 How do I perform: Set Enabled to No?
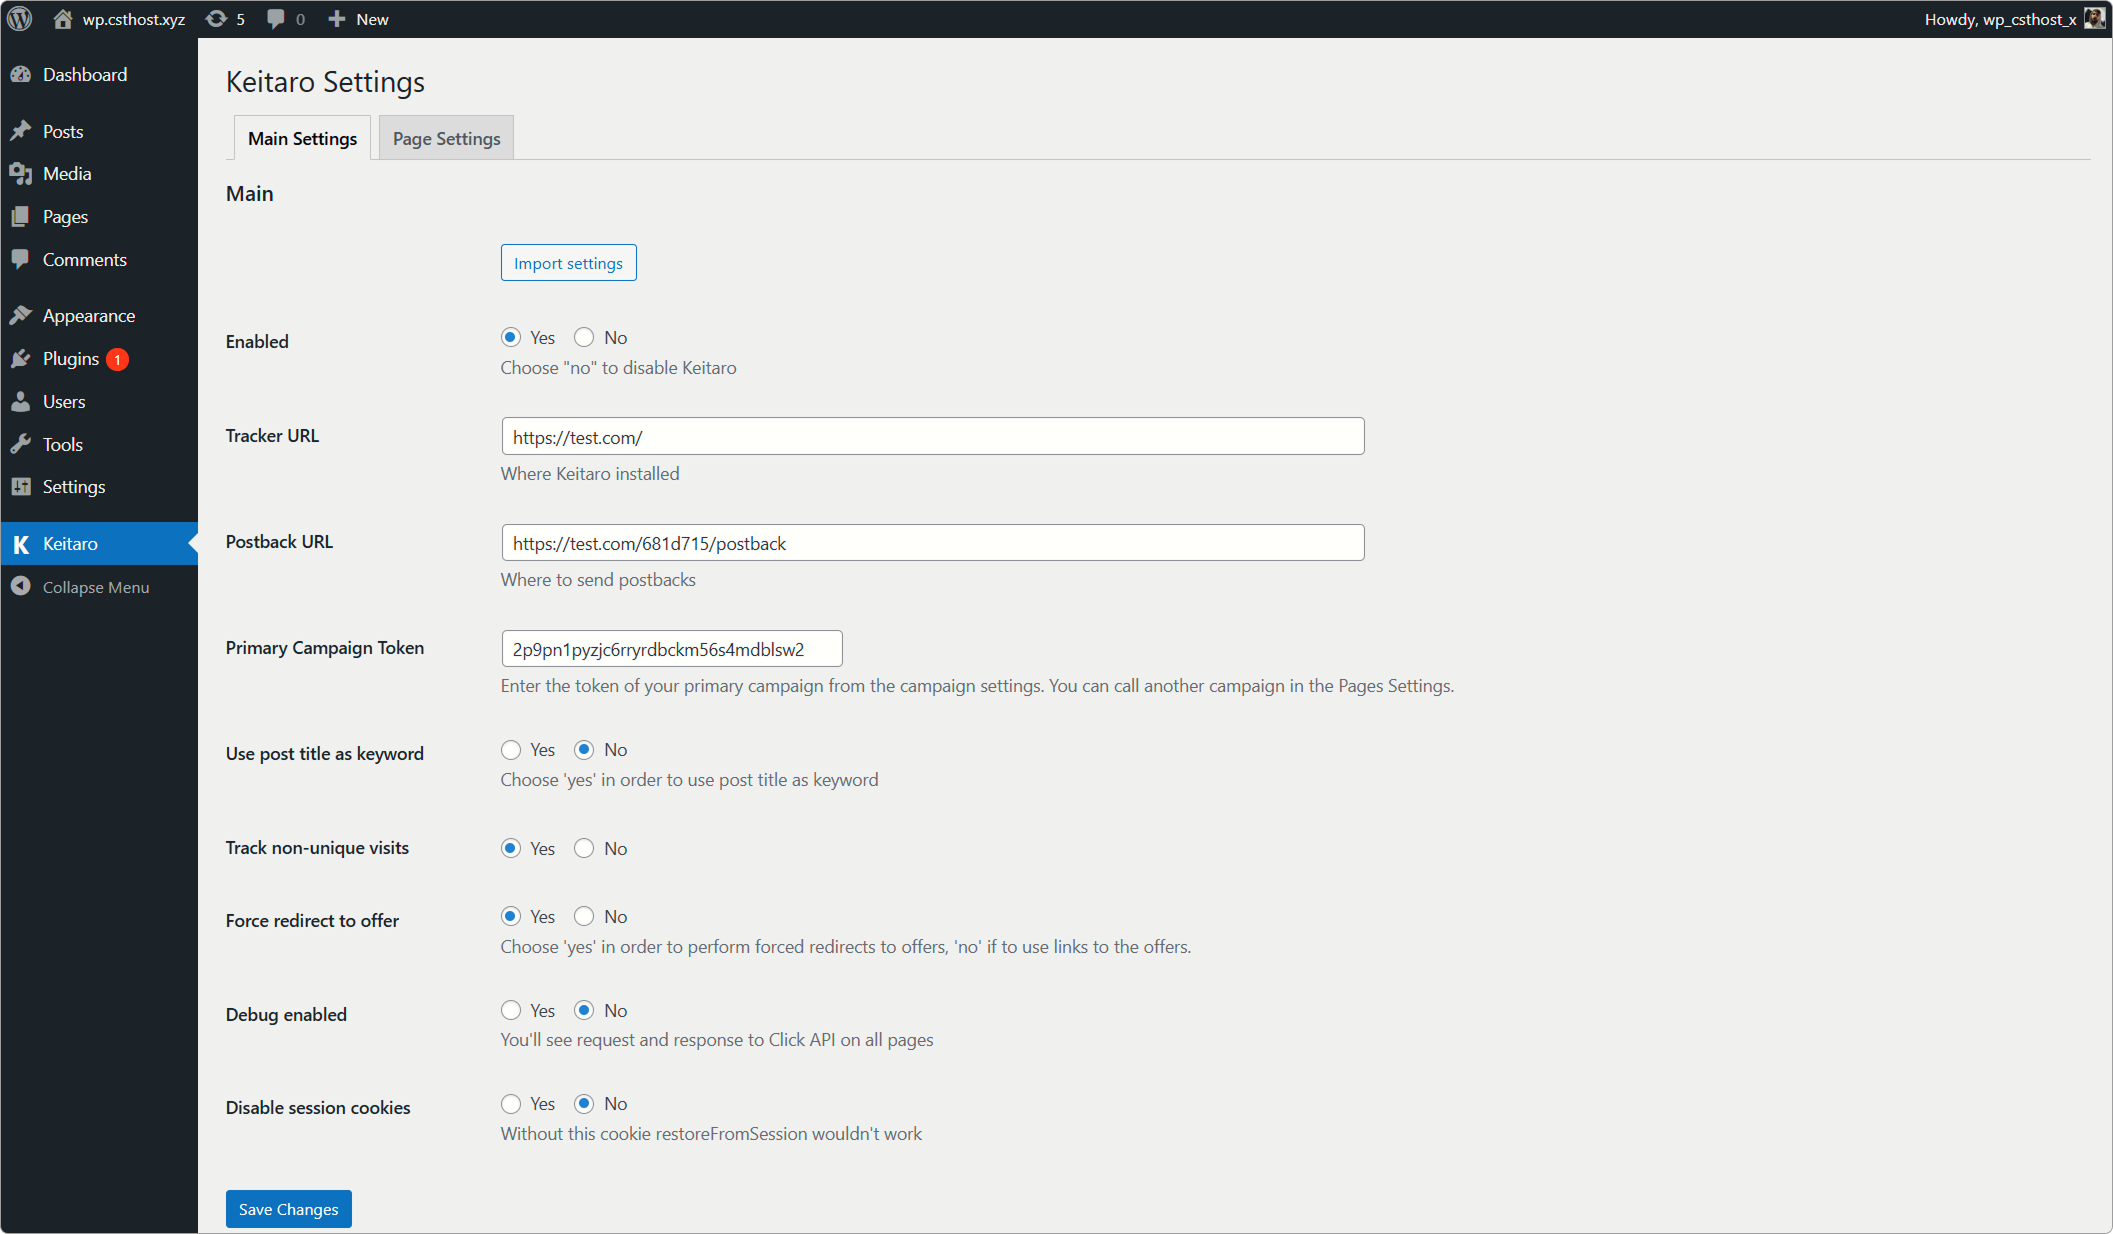pyautogui.click(x=584, y=338)
